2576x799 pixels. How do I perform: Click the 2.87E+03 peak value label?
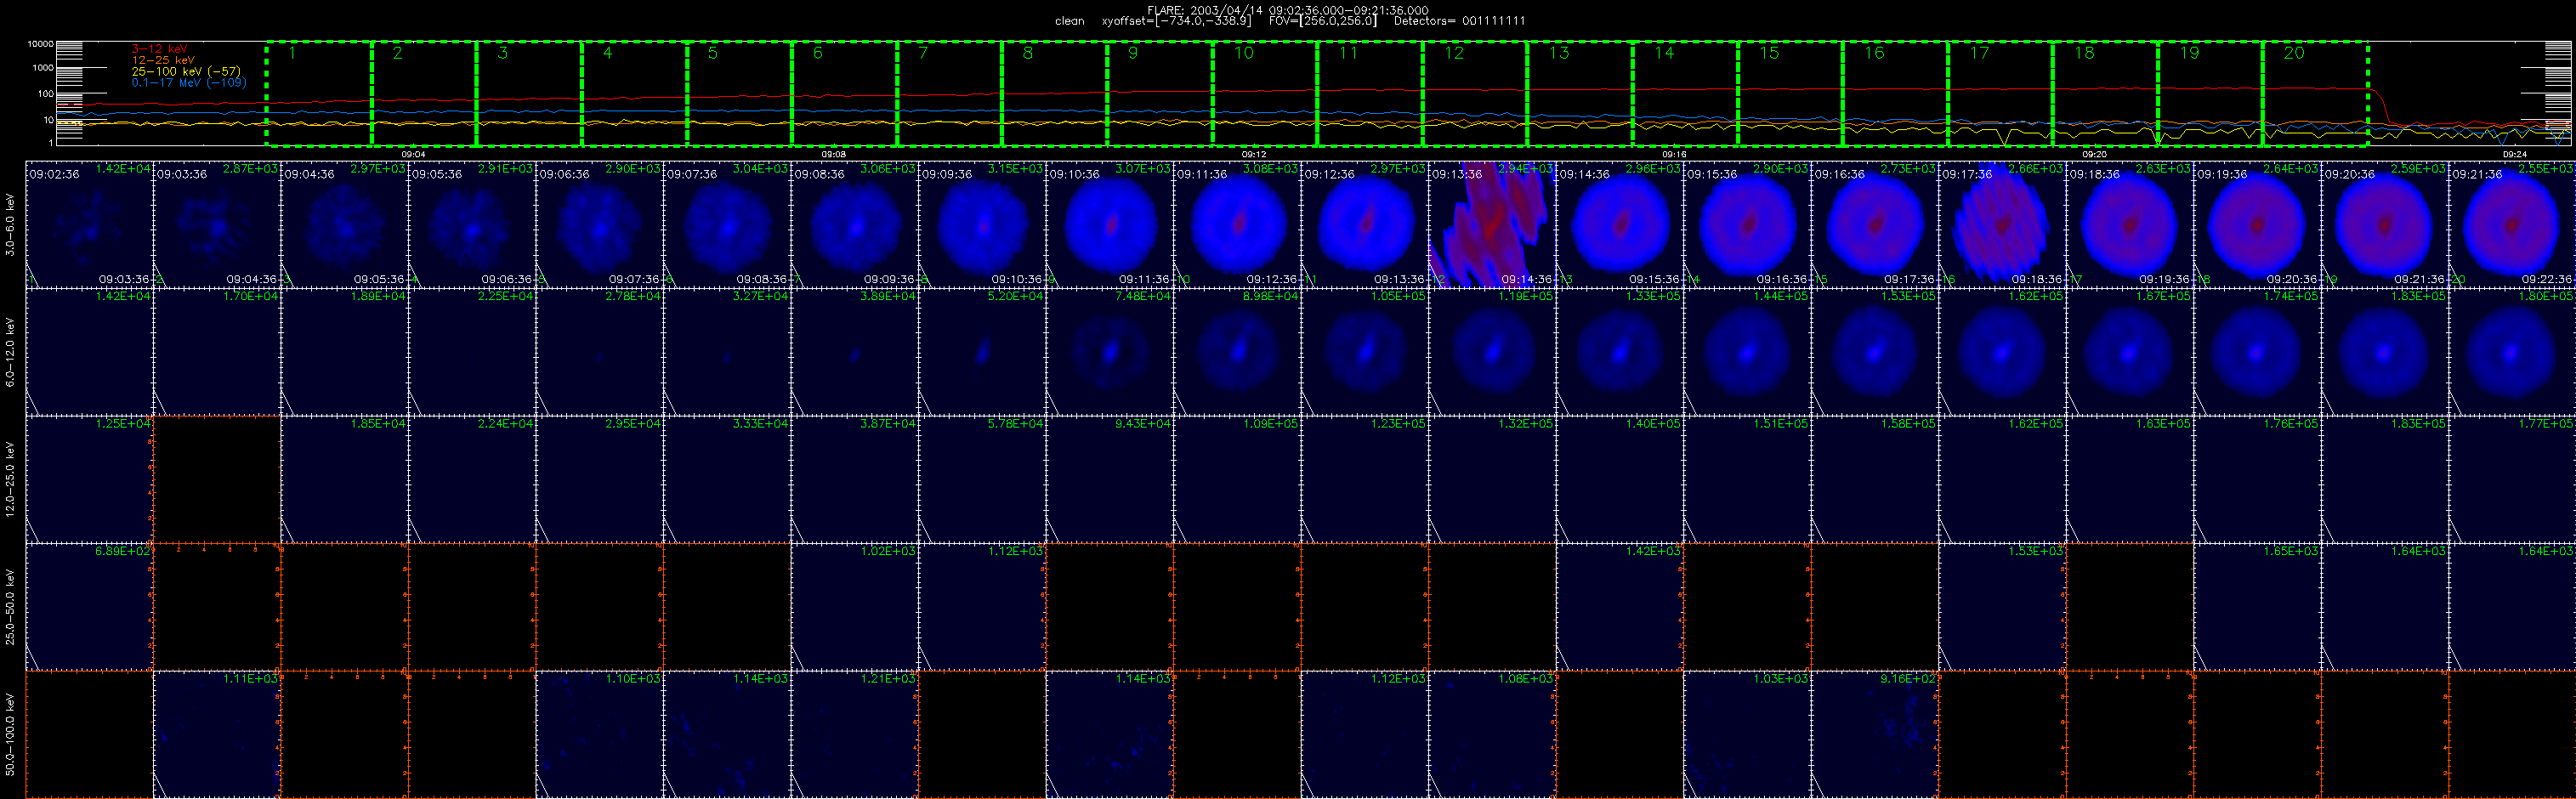pyautogui.click(x=250, y=169)
